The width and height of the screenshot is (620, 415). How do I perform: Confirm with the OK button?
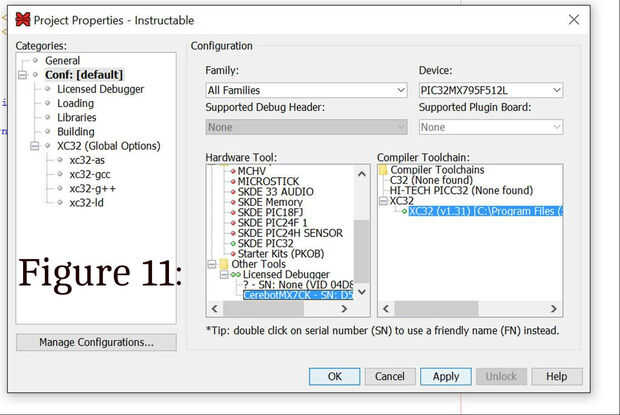pos(335,376)
